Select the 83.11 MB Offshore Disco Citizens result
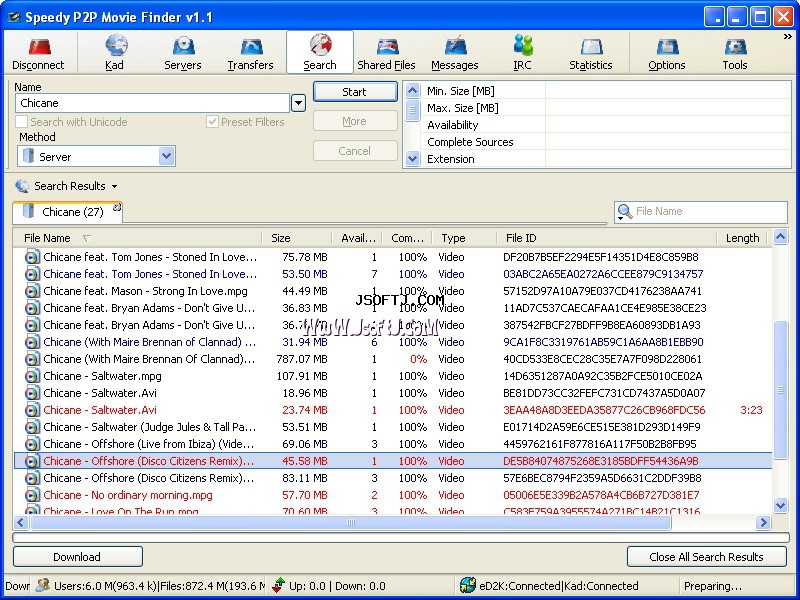This screenshot has height=600, width=800. tap(393, 478)
